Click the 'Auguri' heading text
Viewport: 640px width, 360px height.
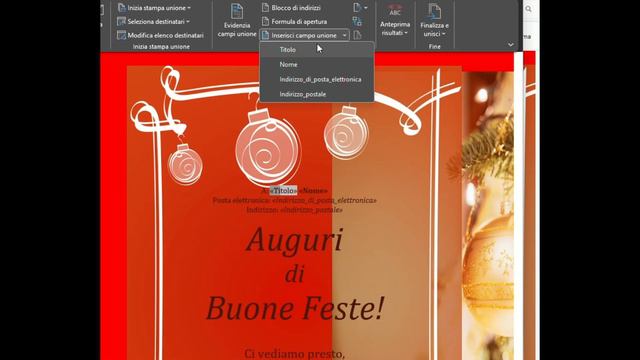(x=295, y=240)
